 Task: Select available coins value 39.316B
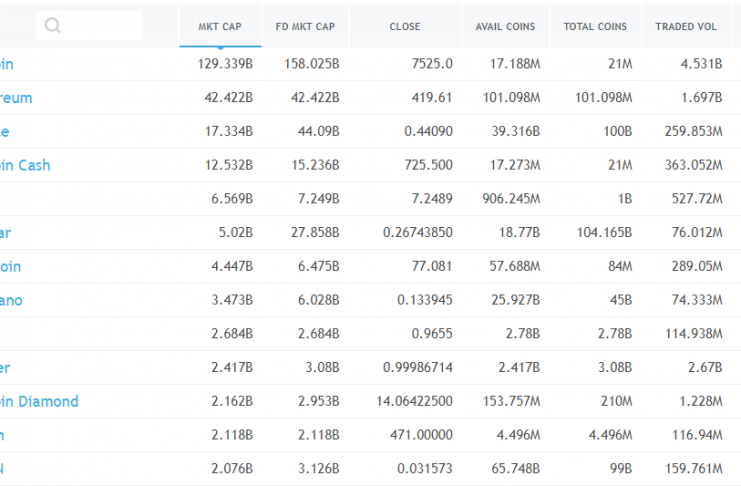coord(516,131)
